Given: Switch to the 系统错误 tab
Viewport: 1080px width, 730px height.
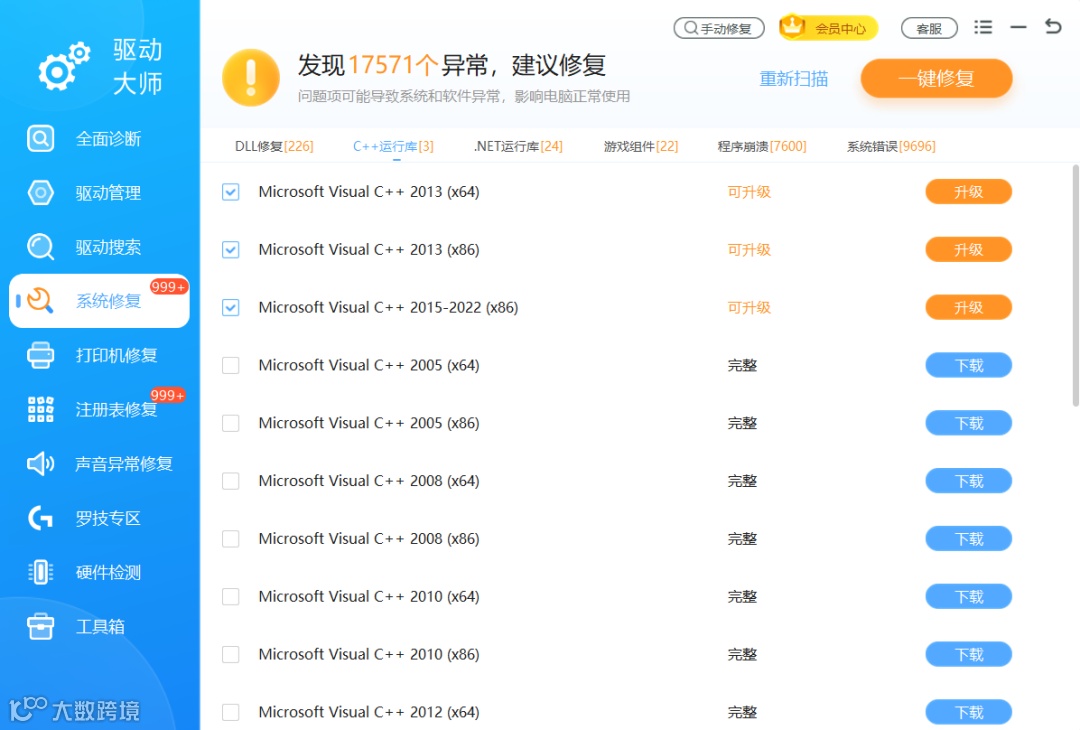Looking at the screenshot, I should pos(891,146).
